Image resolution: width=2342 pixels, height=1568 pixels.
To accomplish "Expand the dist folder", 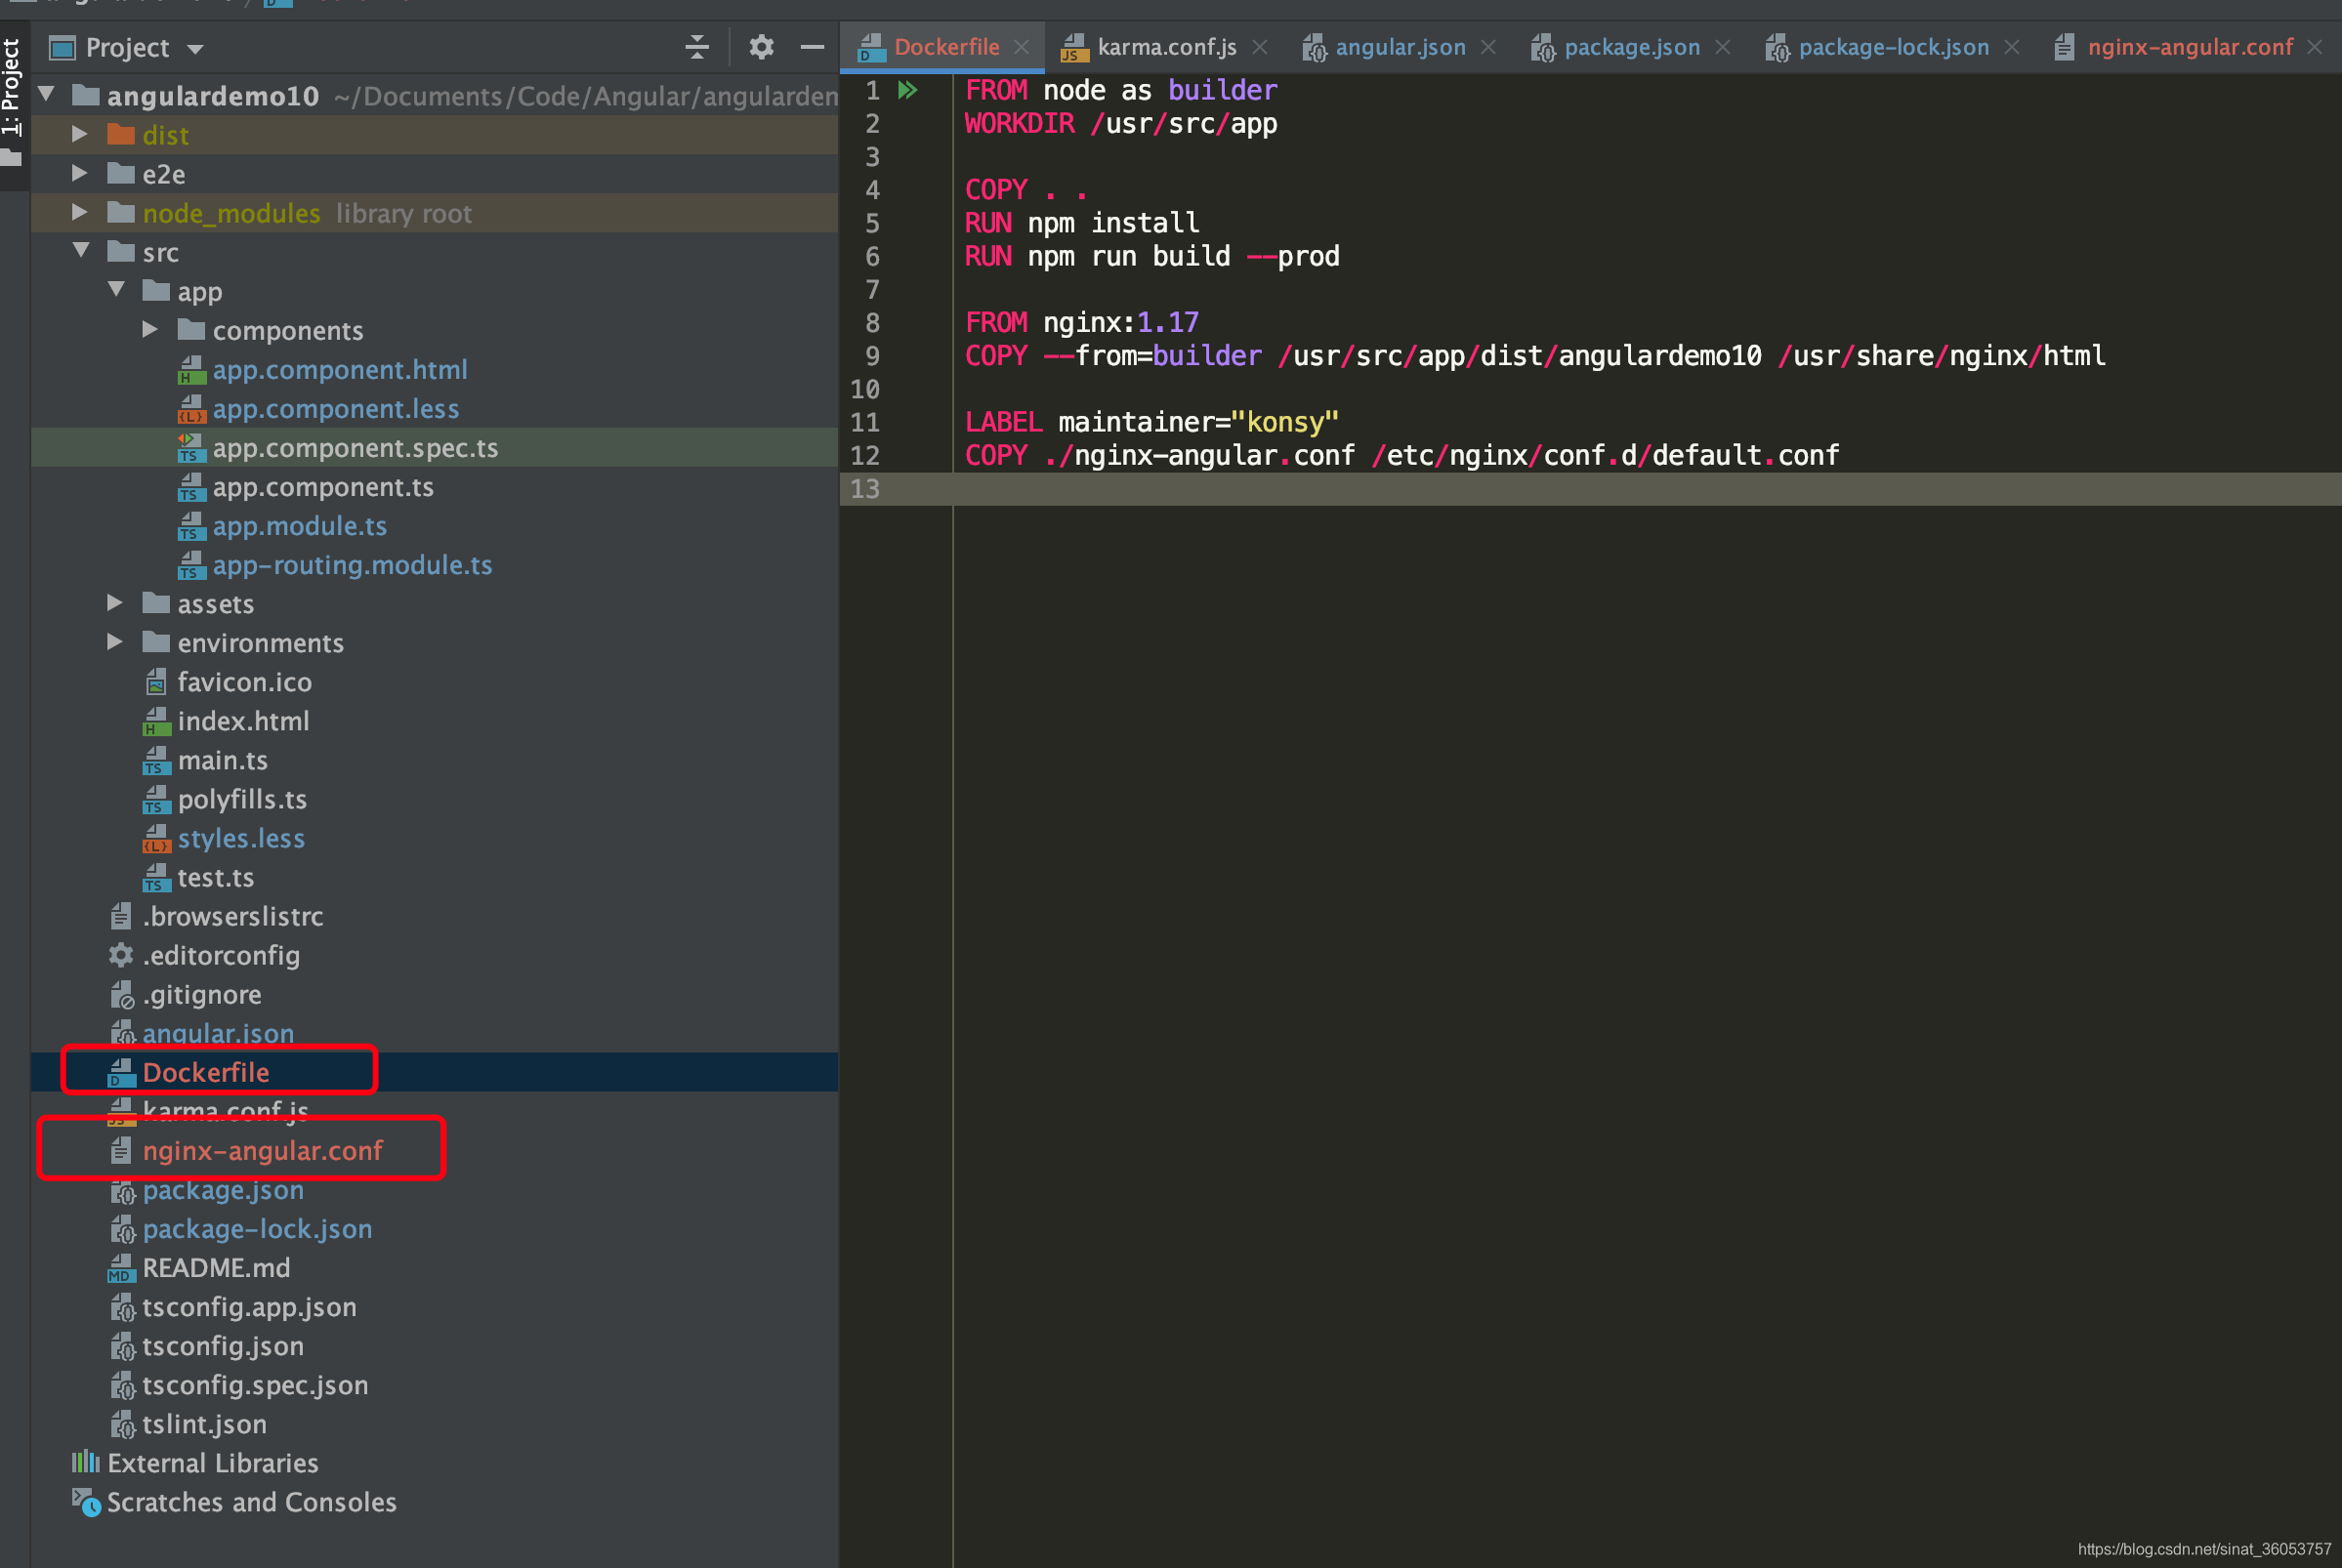I will tap(80, 134).
